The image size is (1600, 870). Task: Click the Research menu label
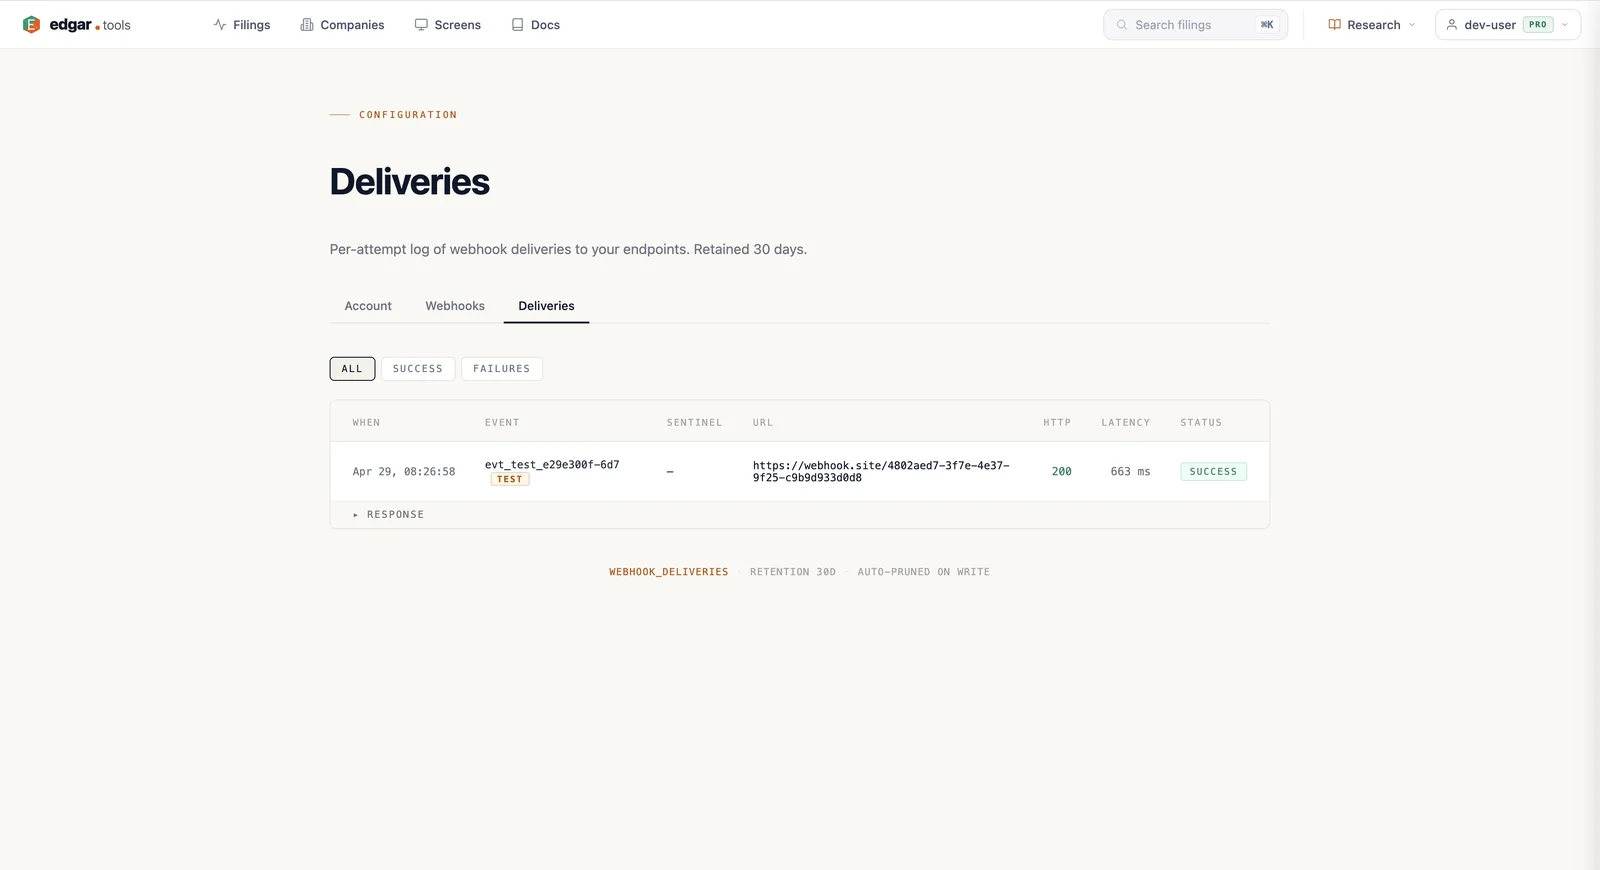coord(1373,25)
